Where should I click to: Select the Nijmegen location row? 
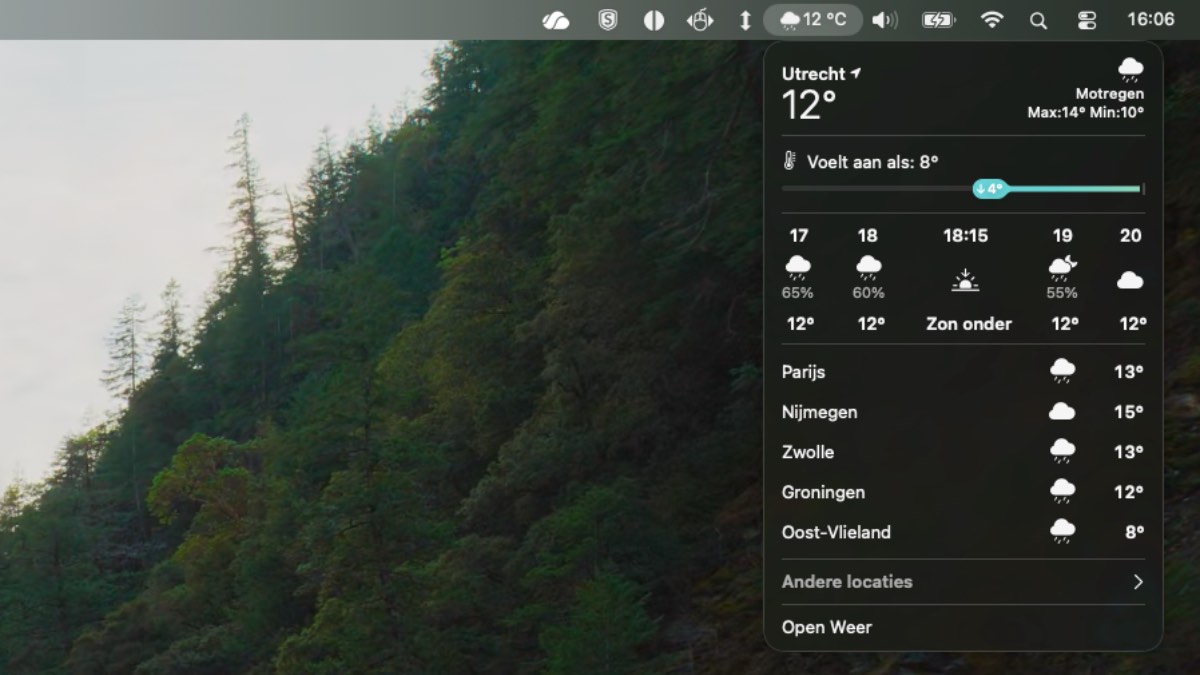(820, 412)
